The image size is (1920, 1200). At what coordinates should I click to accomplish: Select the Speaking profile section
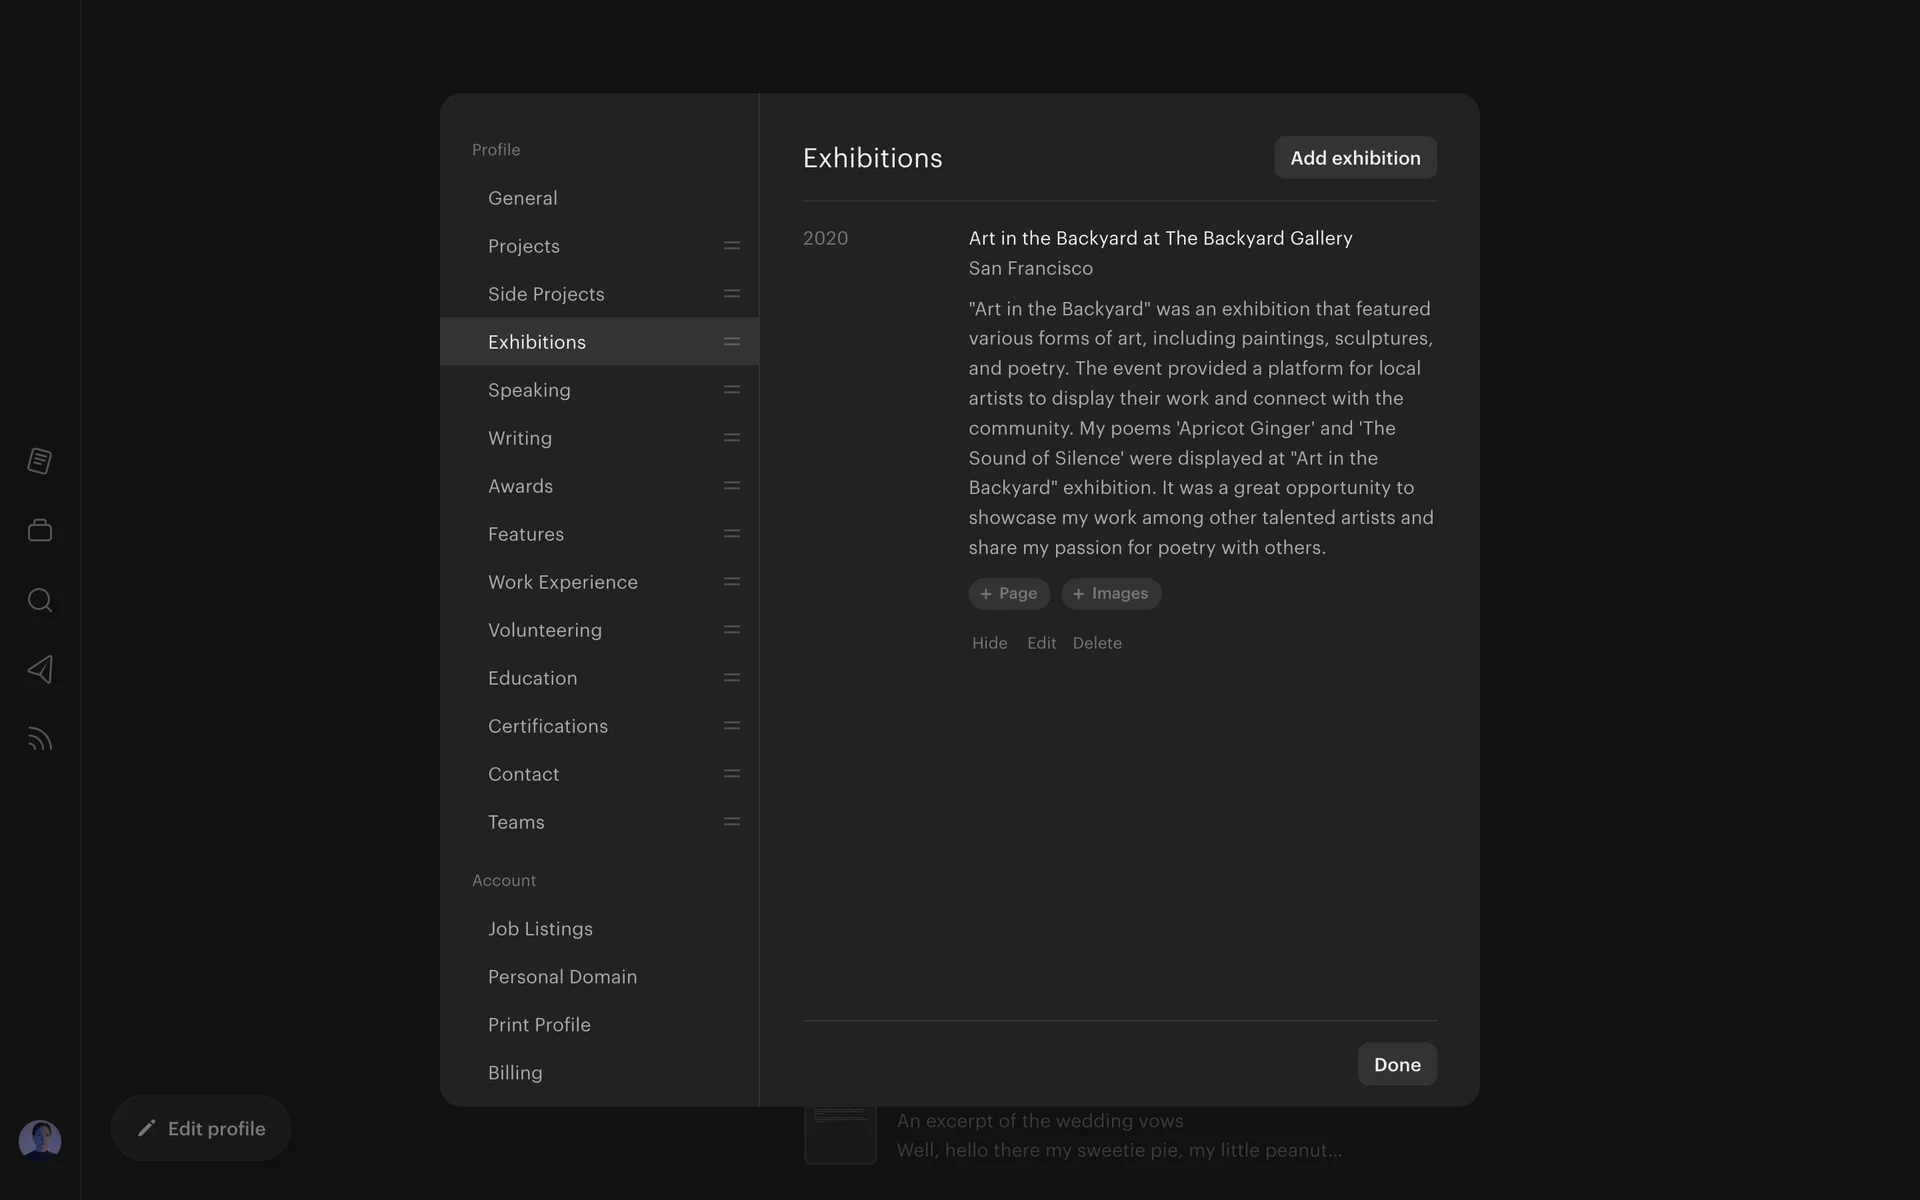[529, 390]
